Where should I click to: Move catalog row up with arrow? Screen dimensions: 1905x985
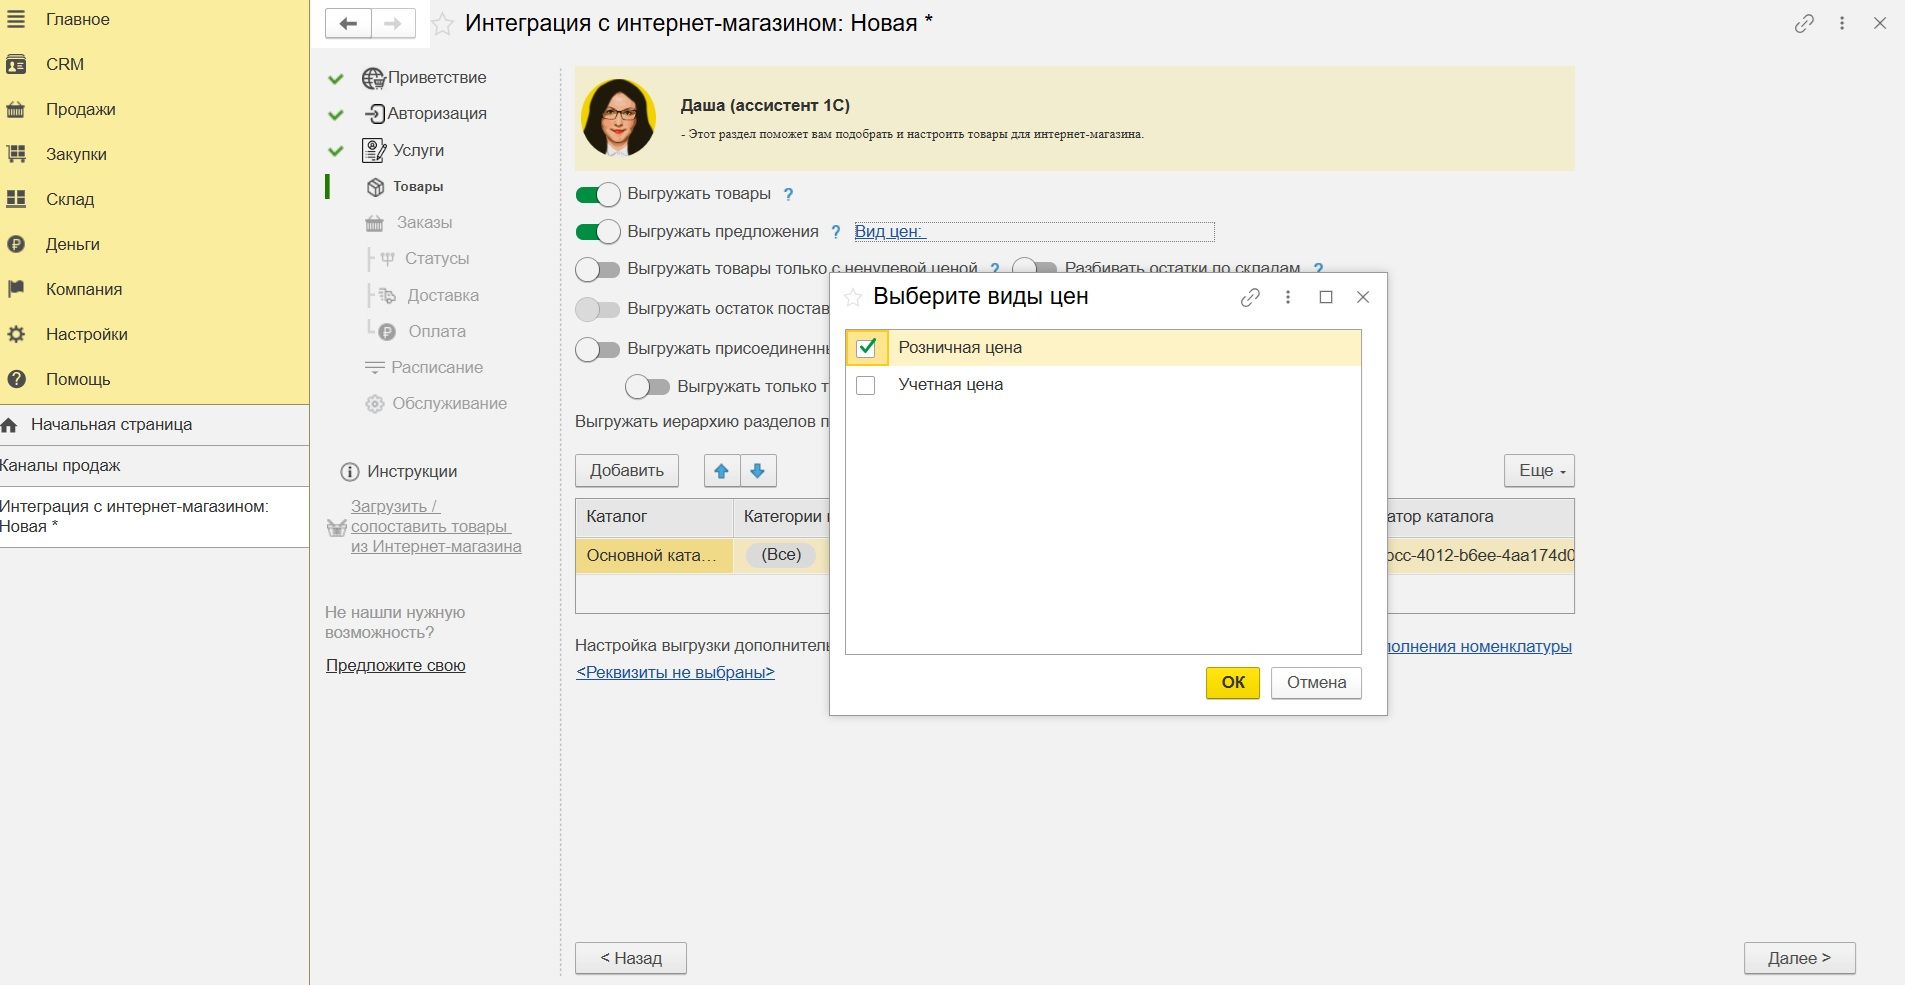pos(722,471)
